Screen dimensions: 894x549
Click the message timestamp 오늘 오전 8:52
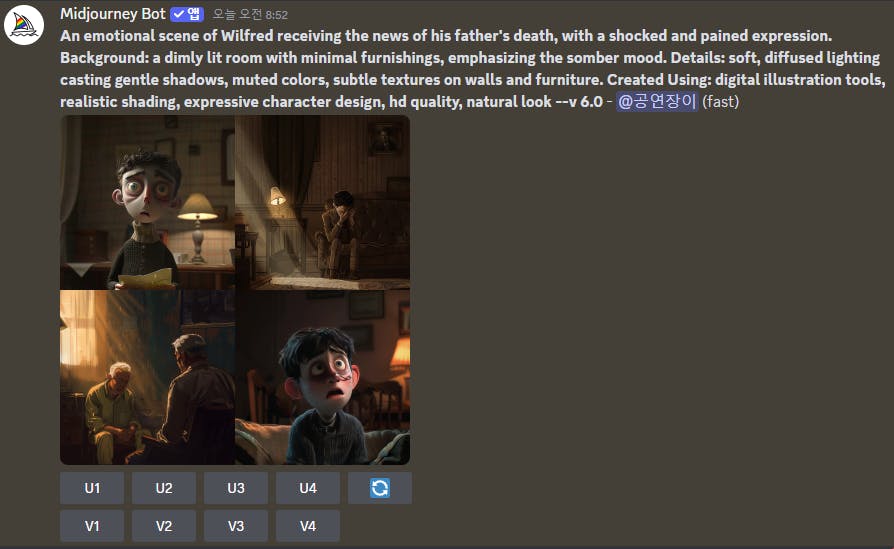pyautogui.click(x=250, y=15)
